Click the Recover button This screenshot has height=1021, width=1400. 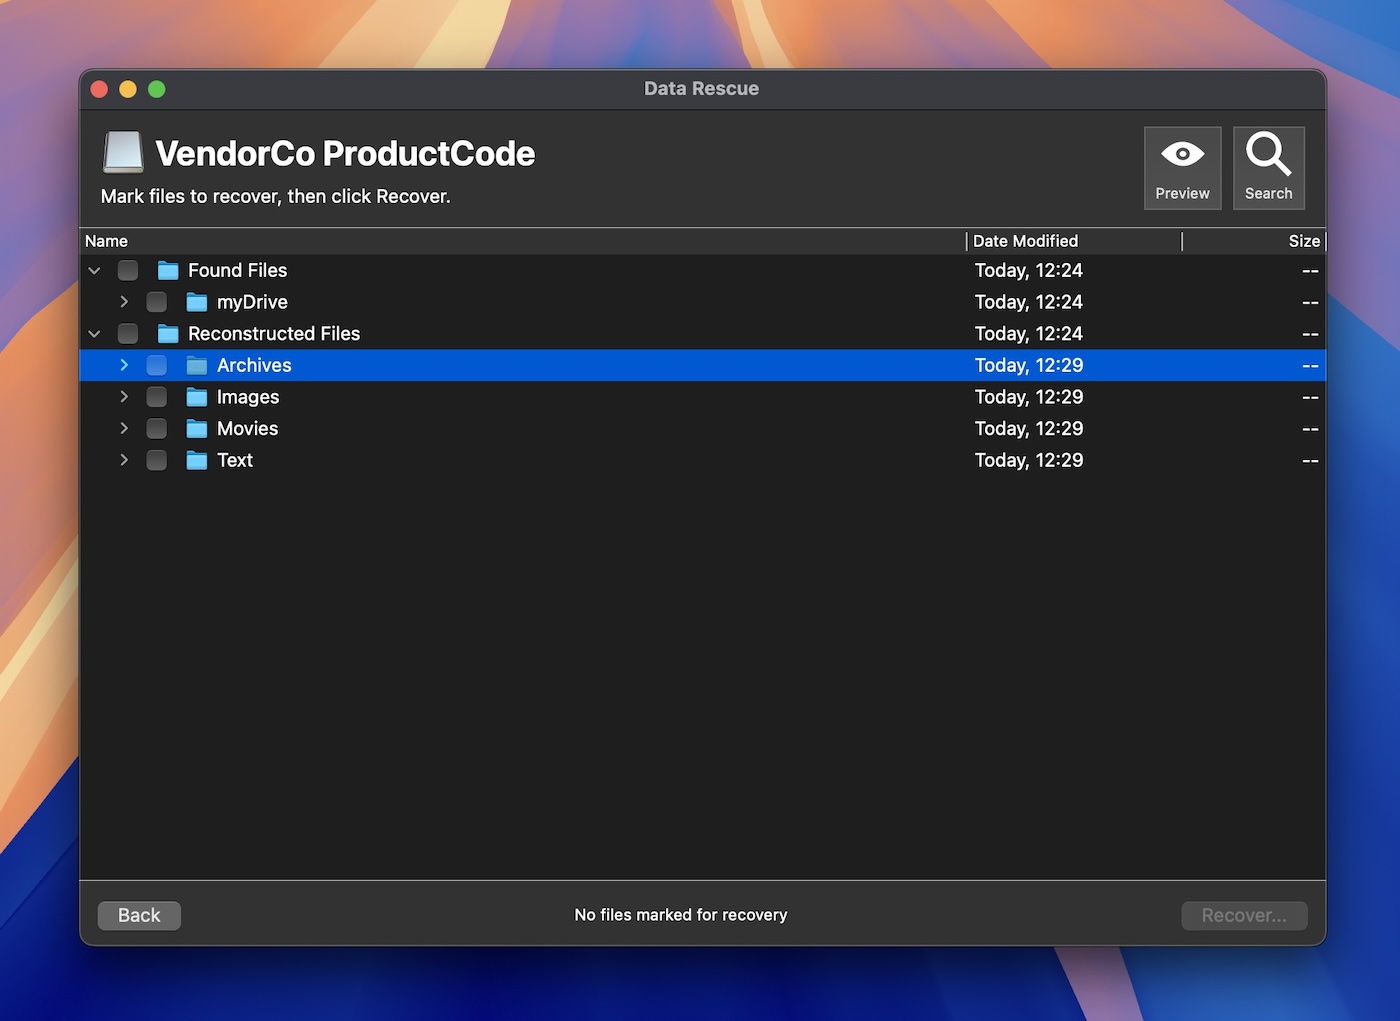point(1243,914)
